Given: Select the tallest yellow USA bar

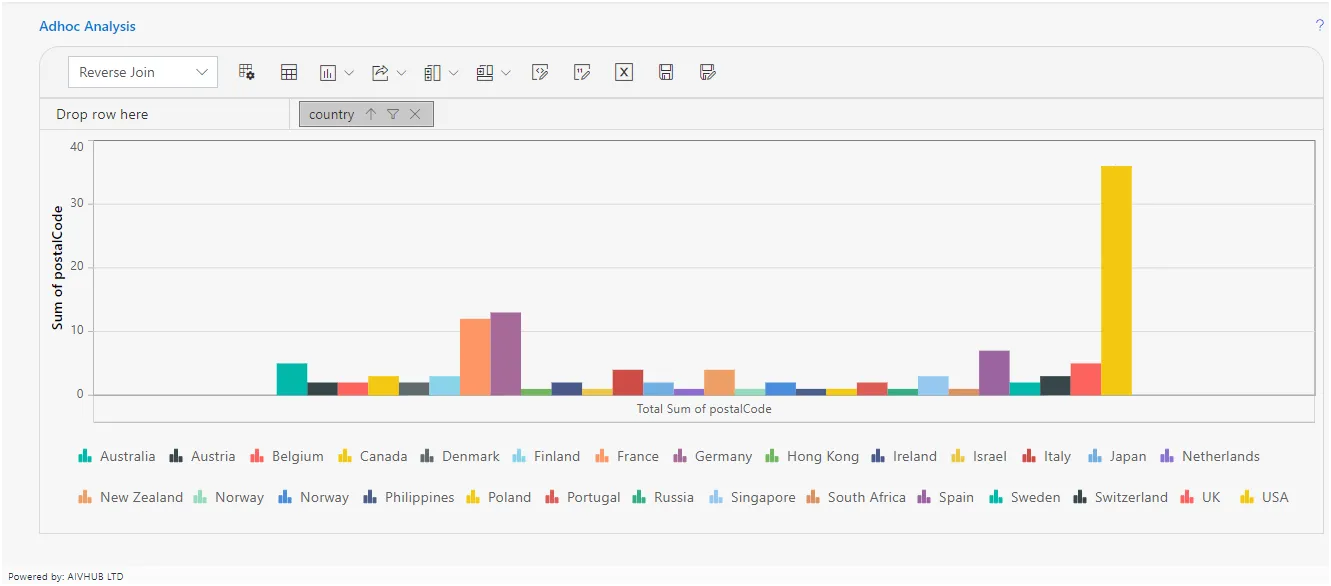Looking at the screenshot, I should [1116, 280].
